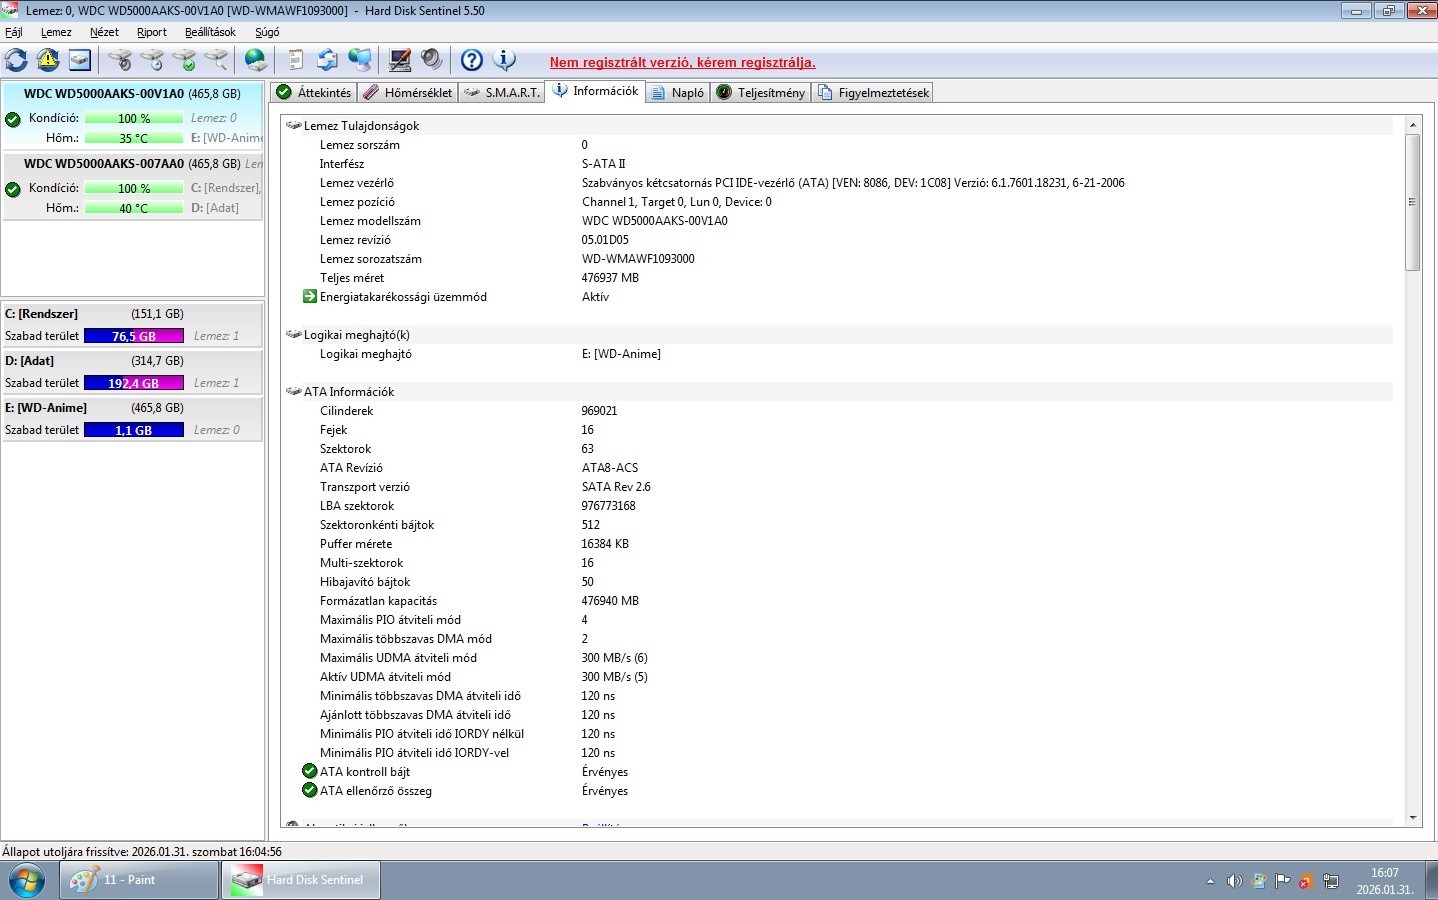Open the Nézet menu
The image size is (1438, 900).
point(104,32)
